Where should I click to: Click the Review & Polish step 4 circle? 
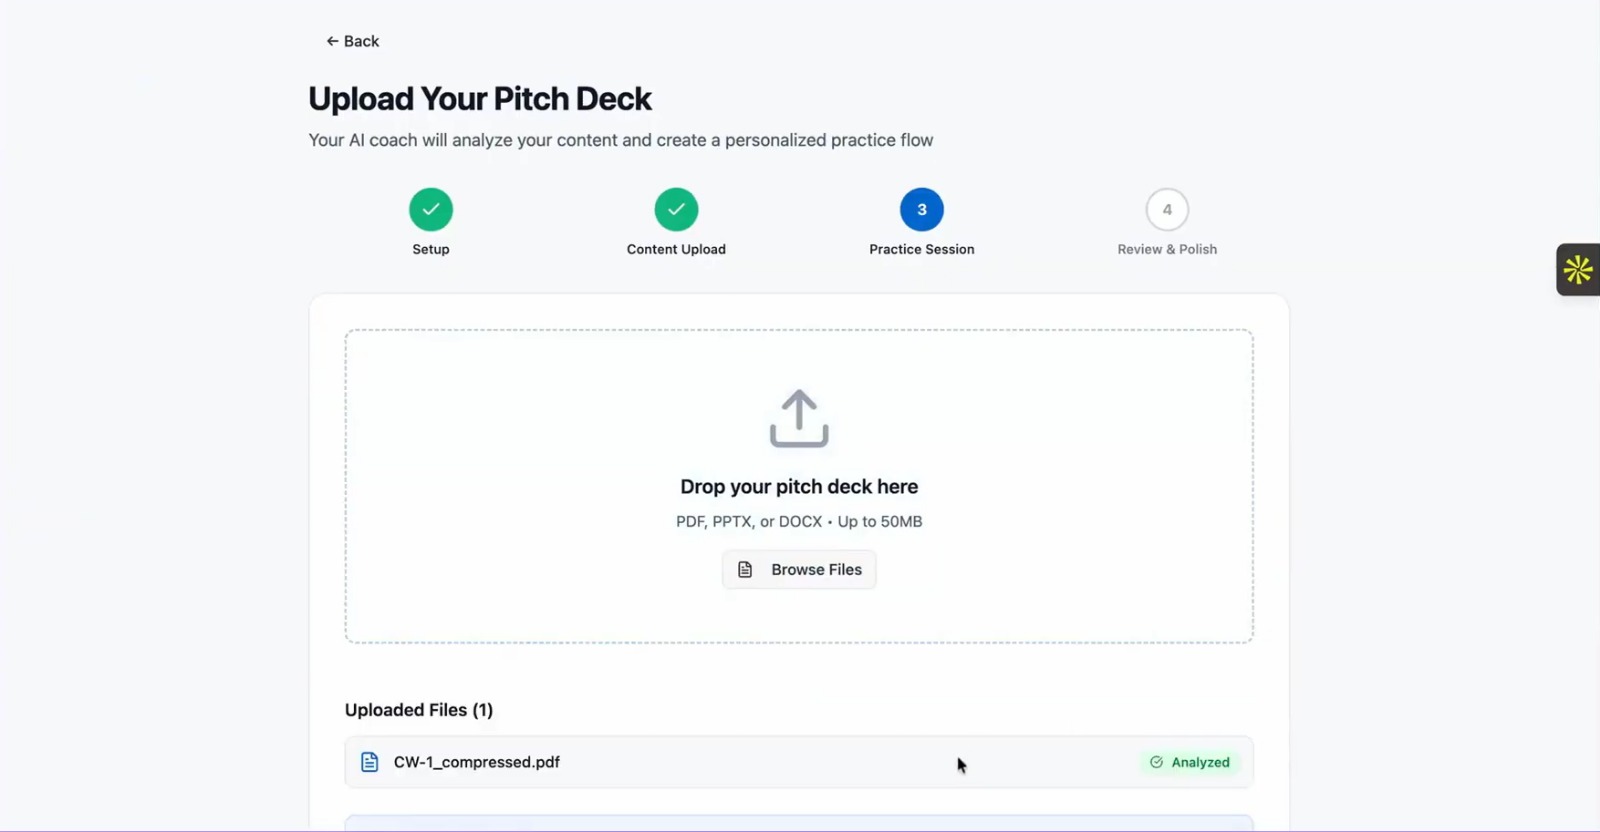1166,210
